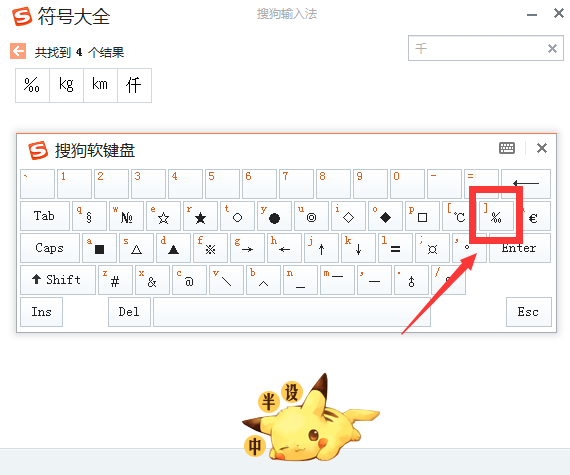Screen dimensions: 570x475
Task: Insert the ‰ symbol on the ] key
Action: click(x=496, y=216)
